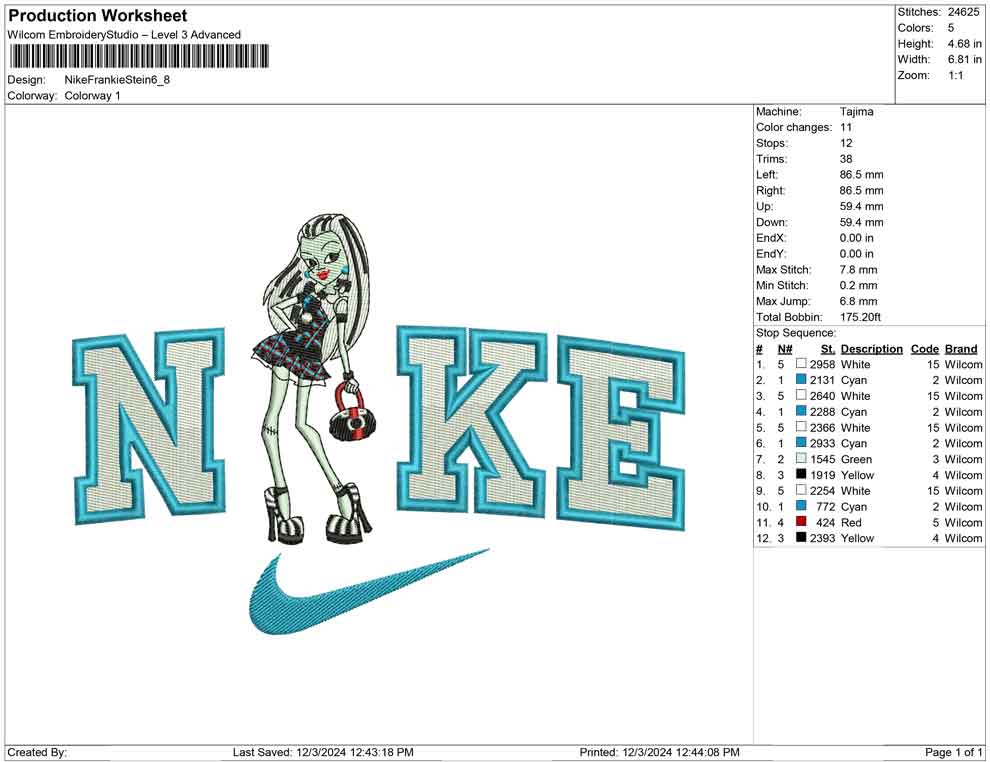Click the Left value 86.5 mm
This screenshot has height=762, width=990.
point(861,174)
